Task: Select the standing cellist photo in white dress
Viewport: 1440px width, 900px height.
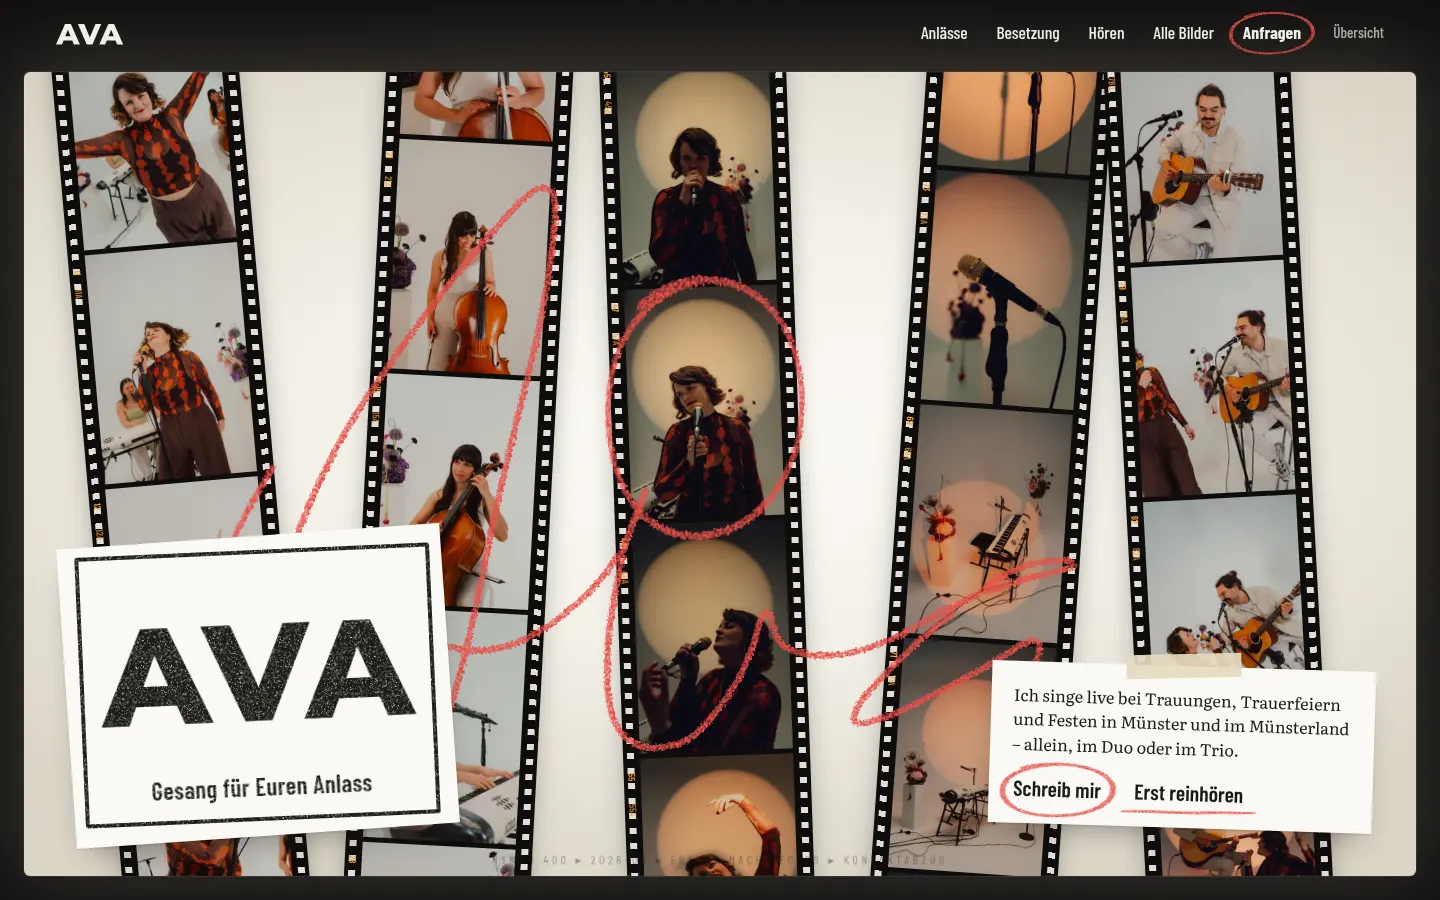Action: click(x=470, y=258)
